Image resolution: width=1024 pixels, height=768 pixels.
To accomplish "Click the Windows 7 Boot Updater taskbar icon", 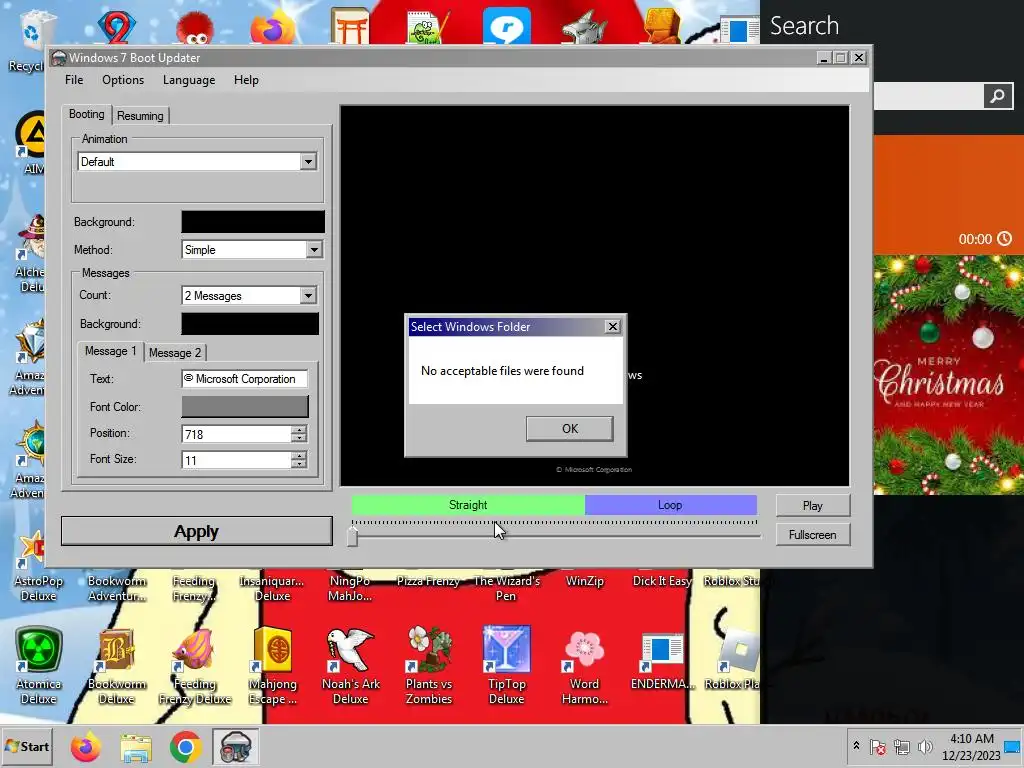I will click(236, 748).
